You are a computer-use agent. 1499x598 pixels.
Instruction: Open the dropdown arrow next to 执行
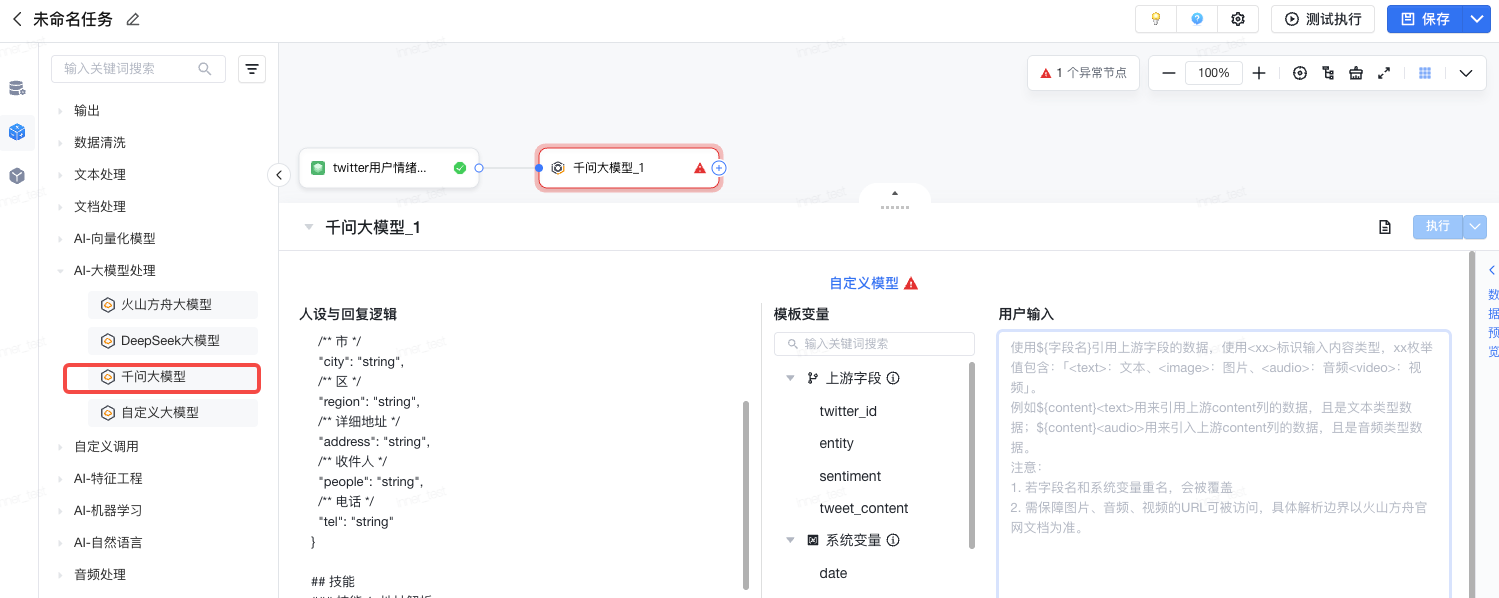(1475, 227)
